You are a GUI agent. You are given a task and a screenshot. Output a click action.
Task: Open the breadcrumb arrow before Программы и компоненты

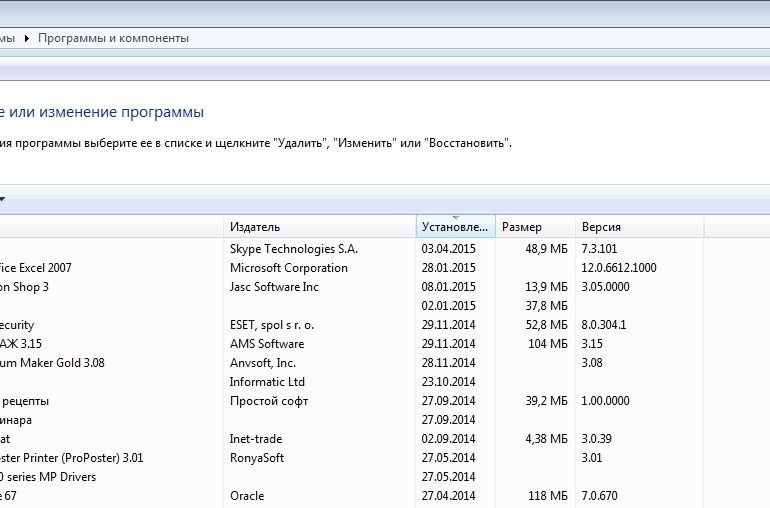click(x=26, y=38)
